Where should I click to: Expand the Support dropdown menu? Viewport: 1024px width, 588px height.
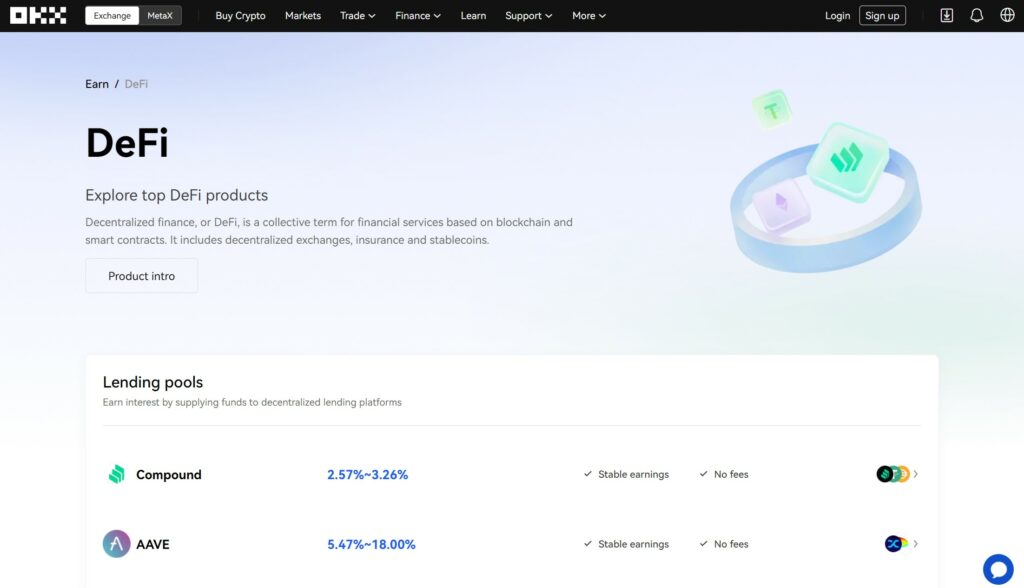(x=528, y=16)
